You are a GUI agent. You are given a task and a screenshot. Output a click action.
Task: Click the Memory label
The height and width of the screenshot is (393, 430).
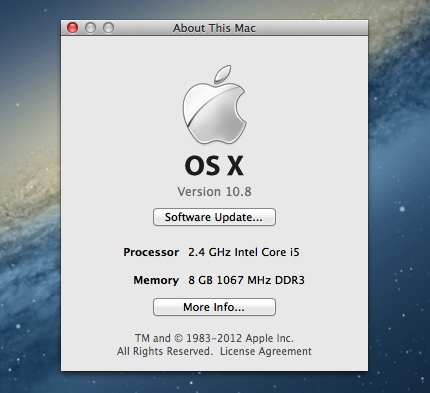pyautogui.click(x=156, y=280)
